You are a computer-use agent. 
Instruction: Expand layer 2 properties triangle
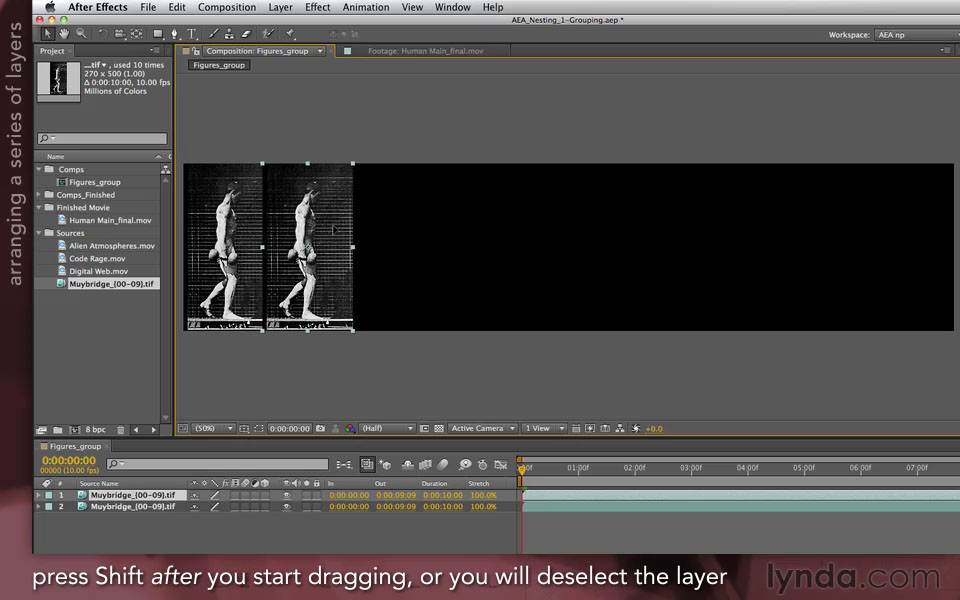(39, 507)
